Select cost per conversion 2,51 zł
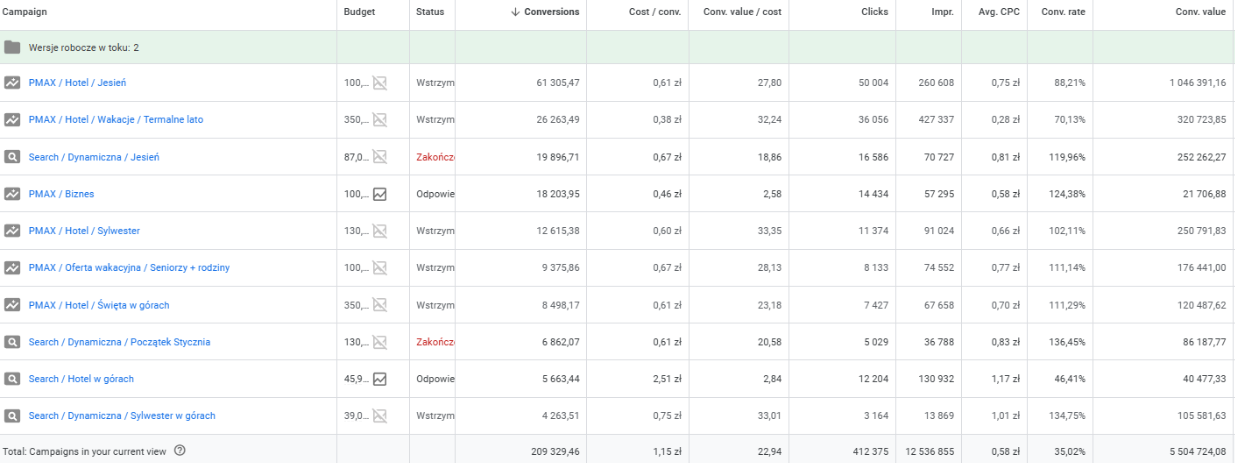1235x463 pixels. pyautogui.click(x=666, y=379)
